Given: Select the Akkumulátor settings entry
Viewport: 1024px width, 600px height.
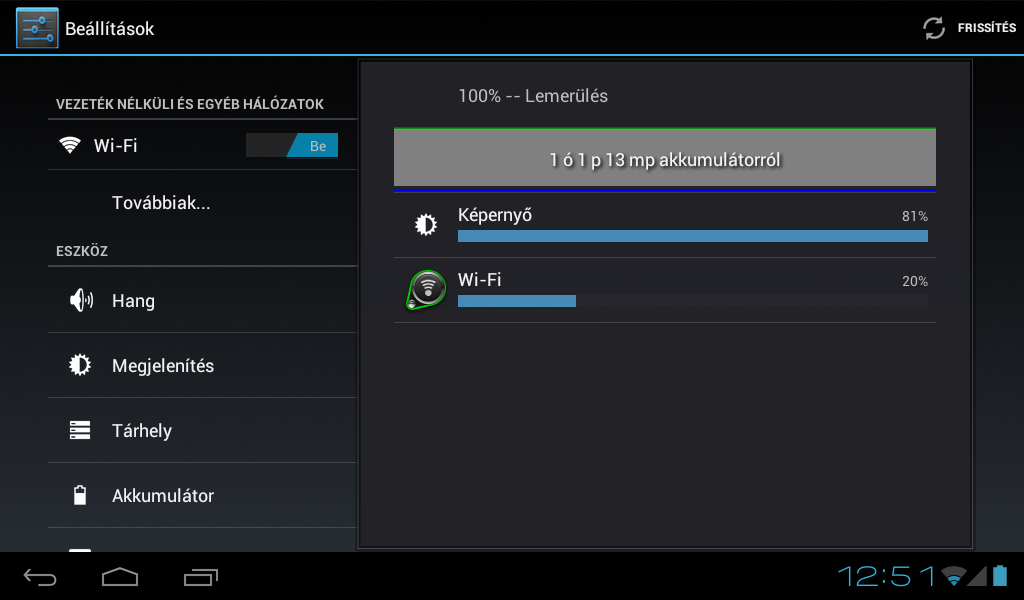Looking at the screenshot, I should point(202,496).
